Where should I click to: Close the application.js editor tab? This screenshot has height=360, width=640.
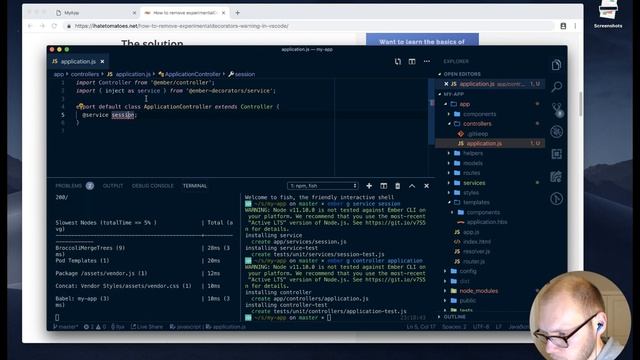pos(102,62)
